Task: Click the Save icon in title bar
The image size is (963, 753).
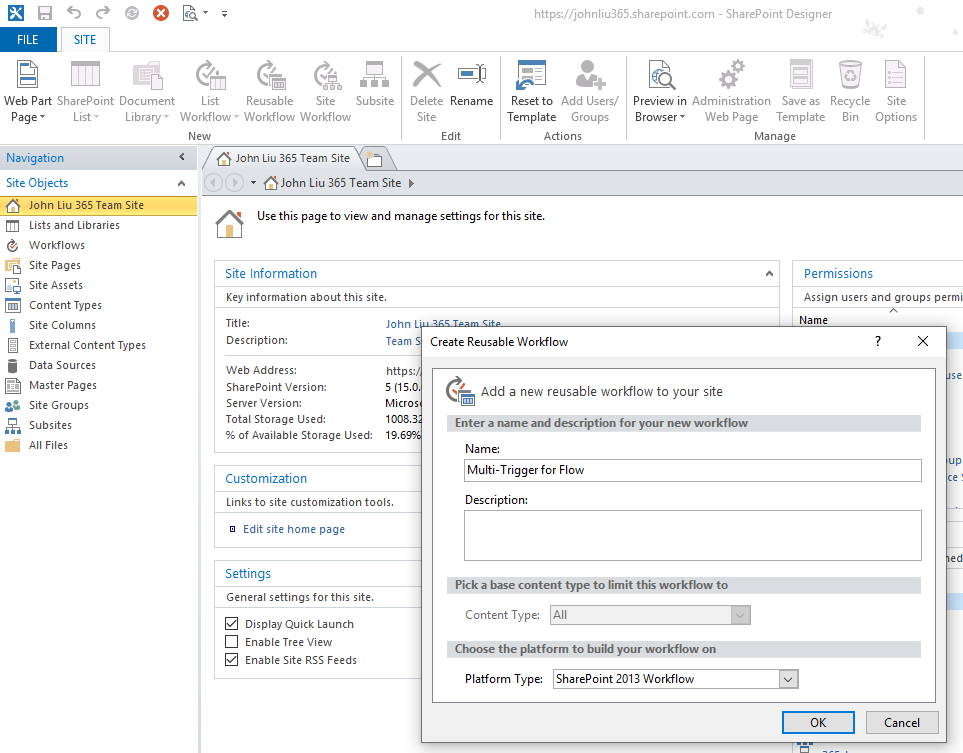Action: (x=45, y=13)
